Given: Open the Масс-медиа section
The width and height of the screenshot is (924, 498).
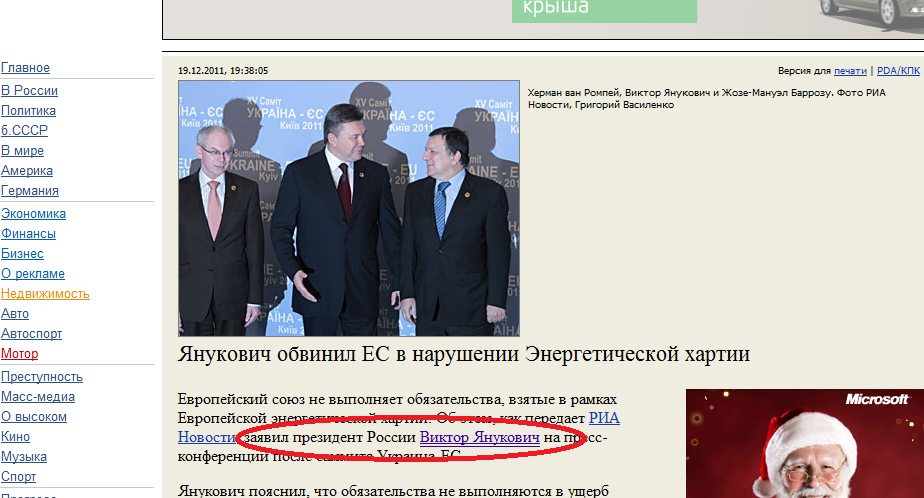Looking at the screenshot, I should 38,397.
